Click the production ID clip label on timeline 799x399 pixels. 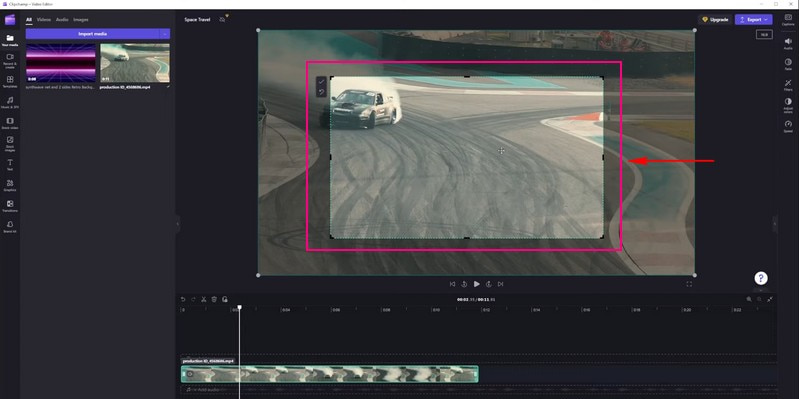(208, 361)
